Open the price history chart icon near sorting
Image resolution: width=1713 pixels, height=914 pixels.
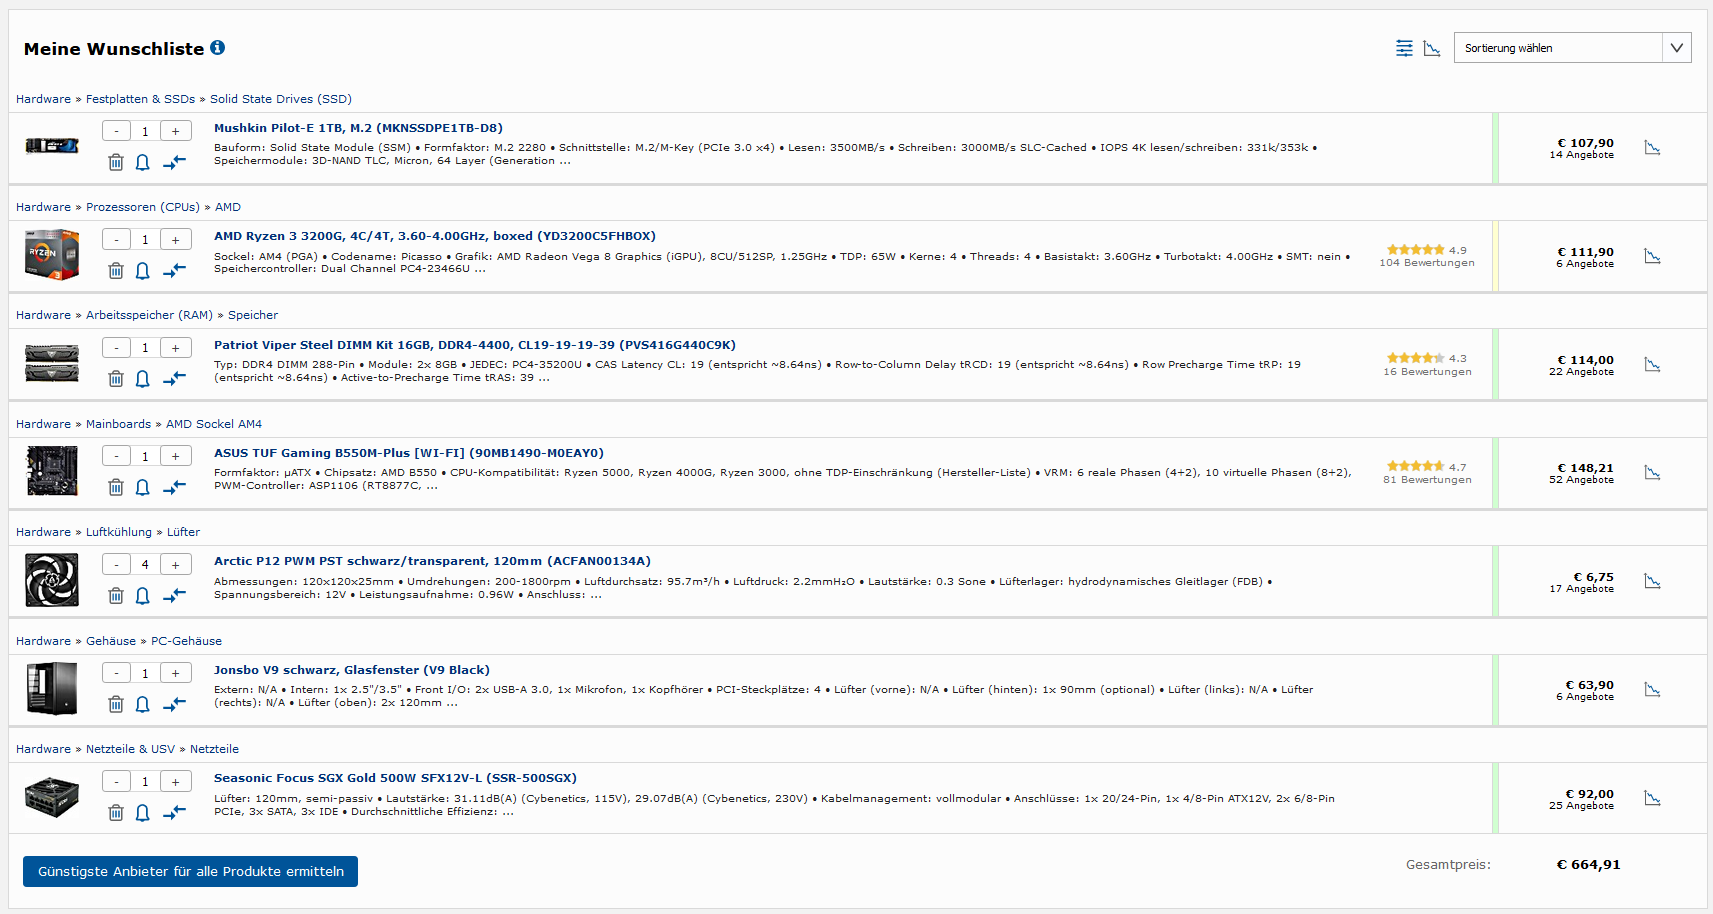1432,48
